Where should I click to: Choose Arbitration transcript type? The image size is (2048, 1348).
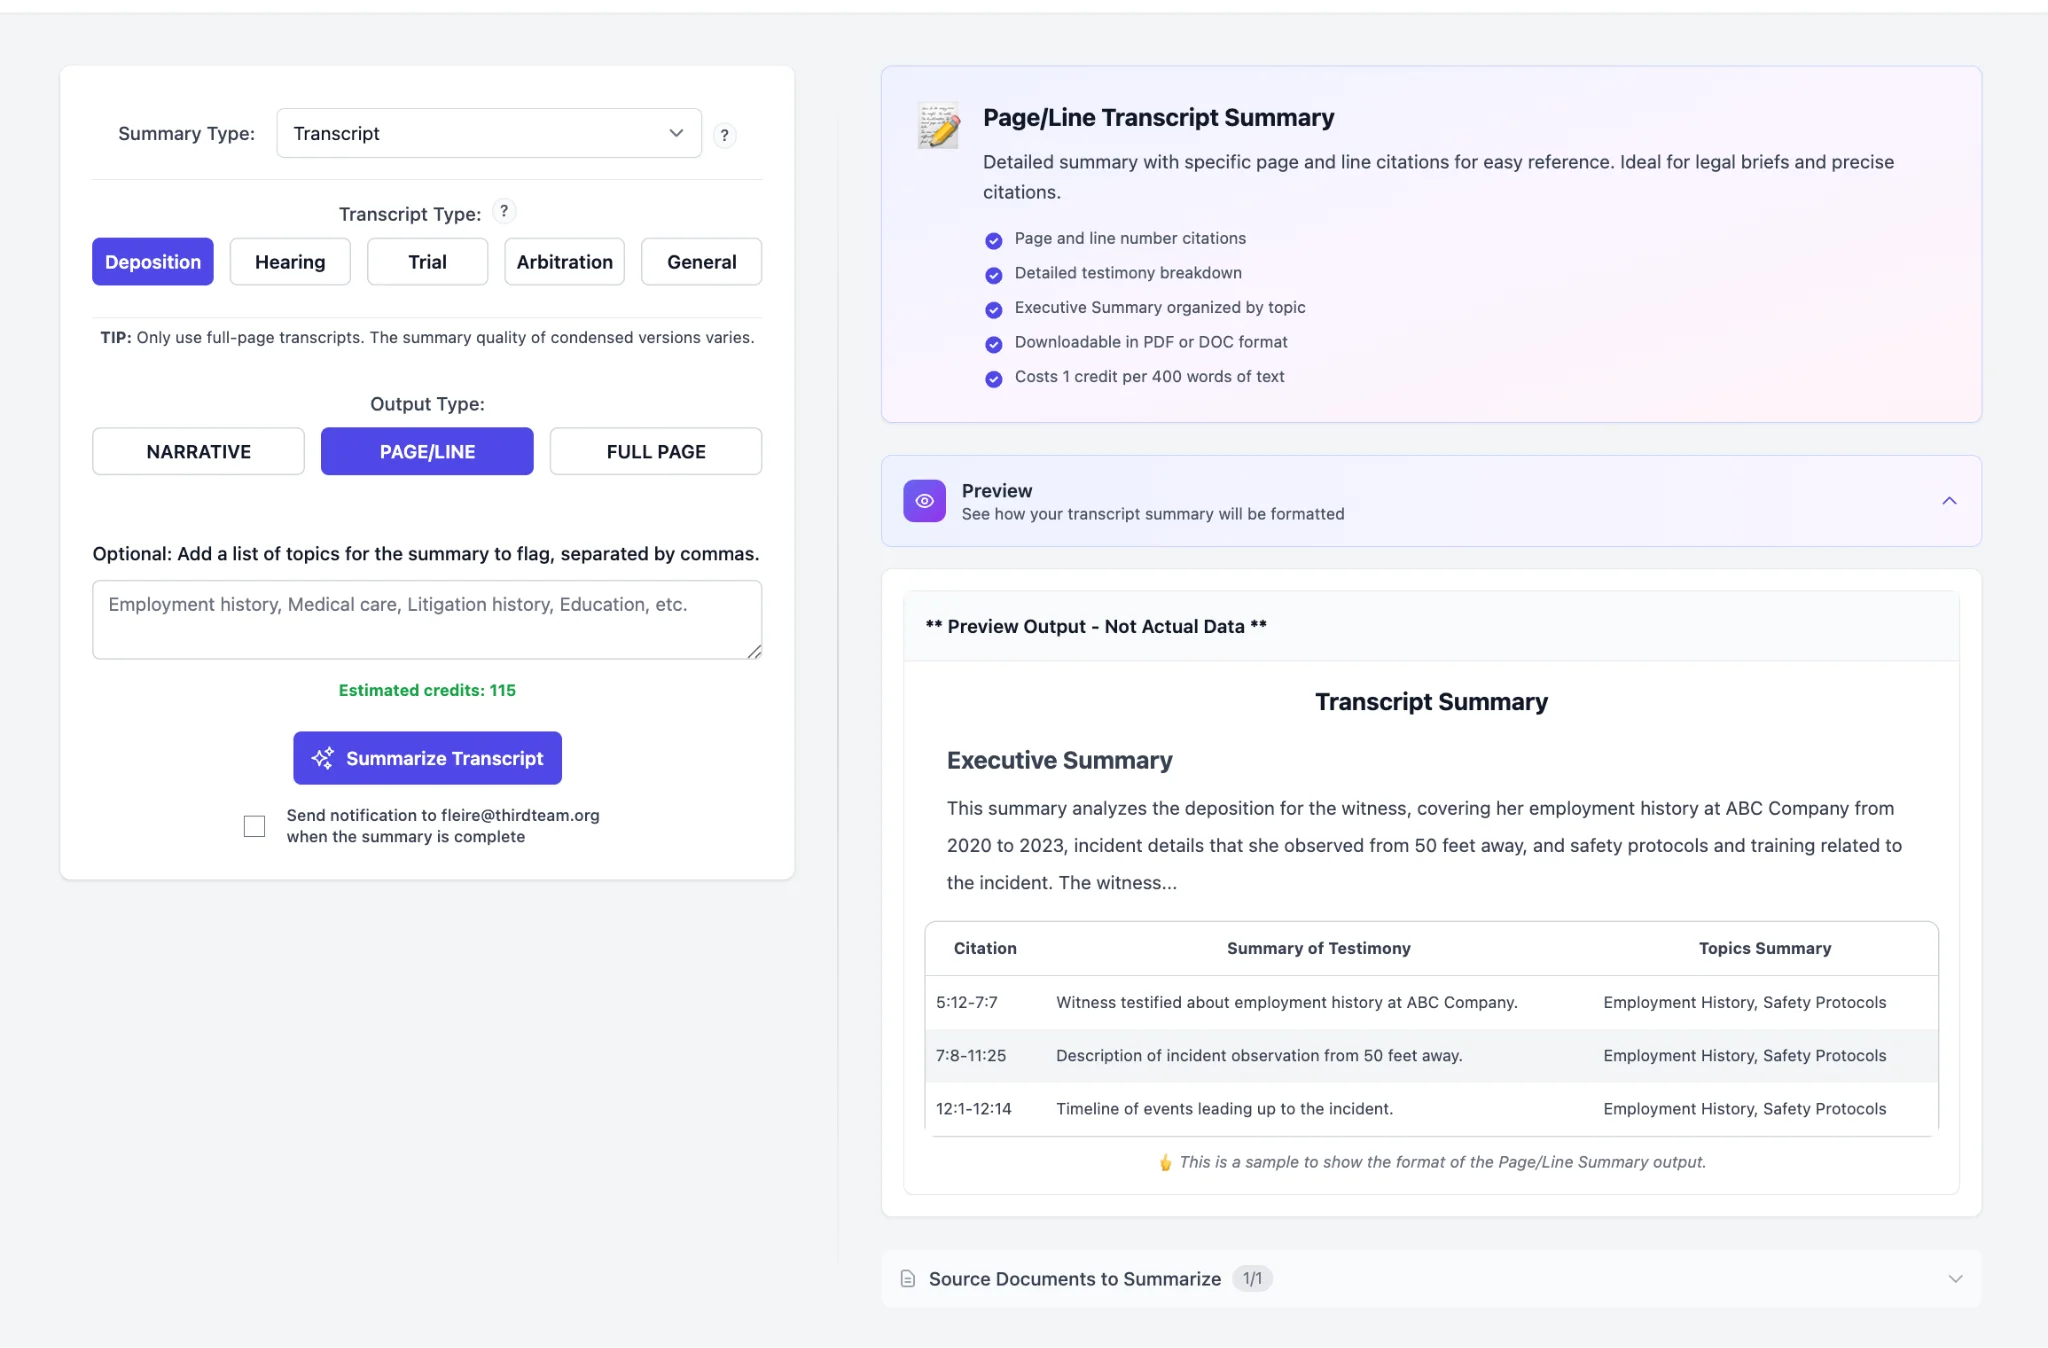[564, 262]
